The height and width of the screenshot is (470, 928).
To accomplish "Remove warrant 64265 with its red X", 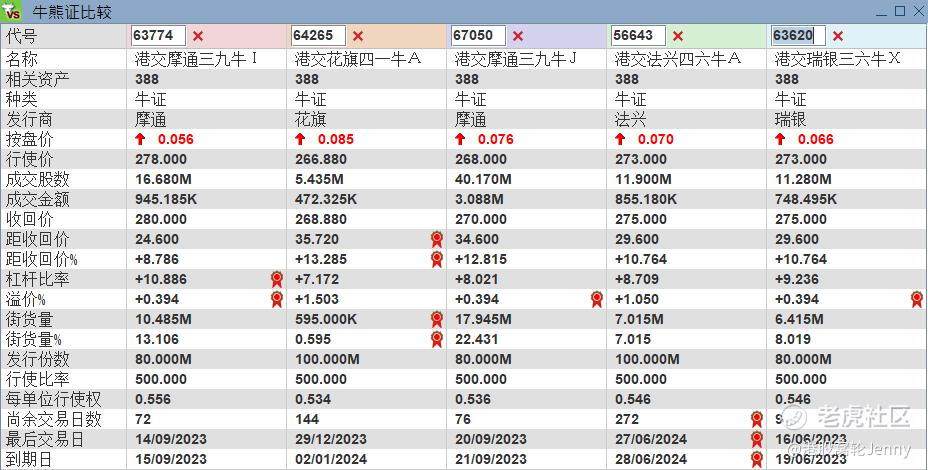I will [357, 36].
